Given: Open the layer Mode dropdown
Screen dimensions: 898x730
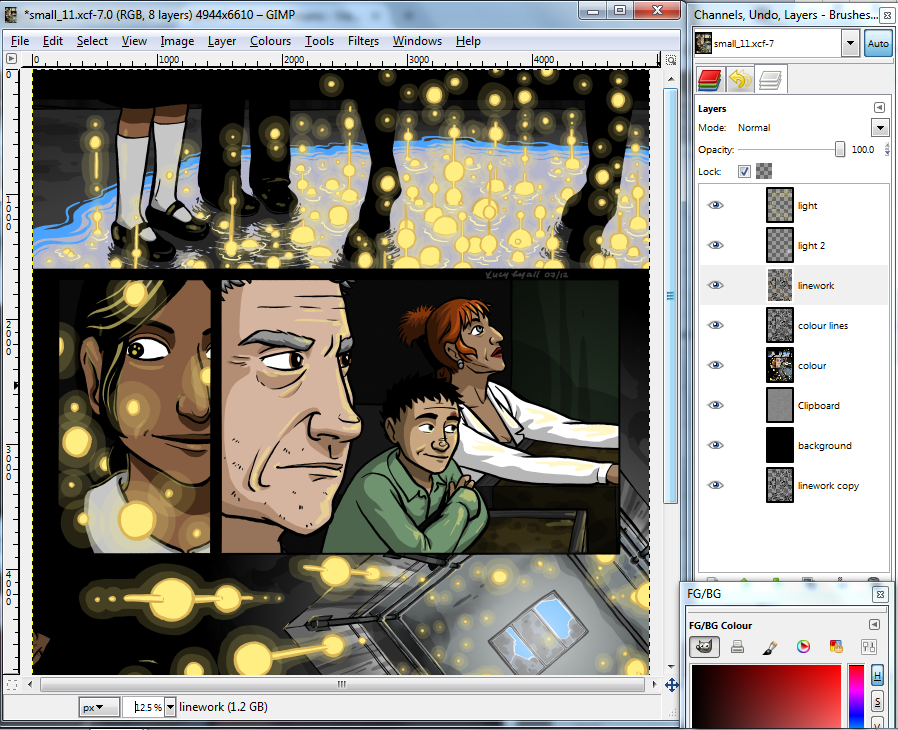Looking at the screenshot, I should [x=880, y=128].
